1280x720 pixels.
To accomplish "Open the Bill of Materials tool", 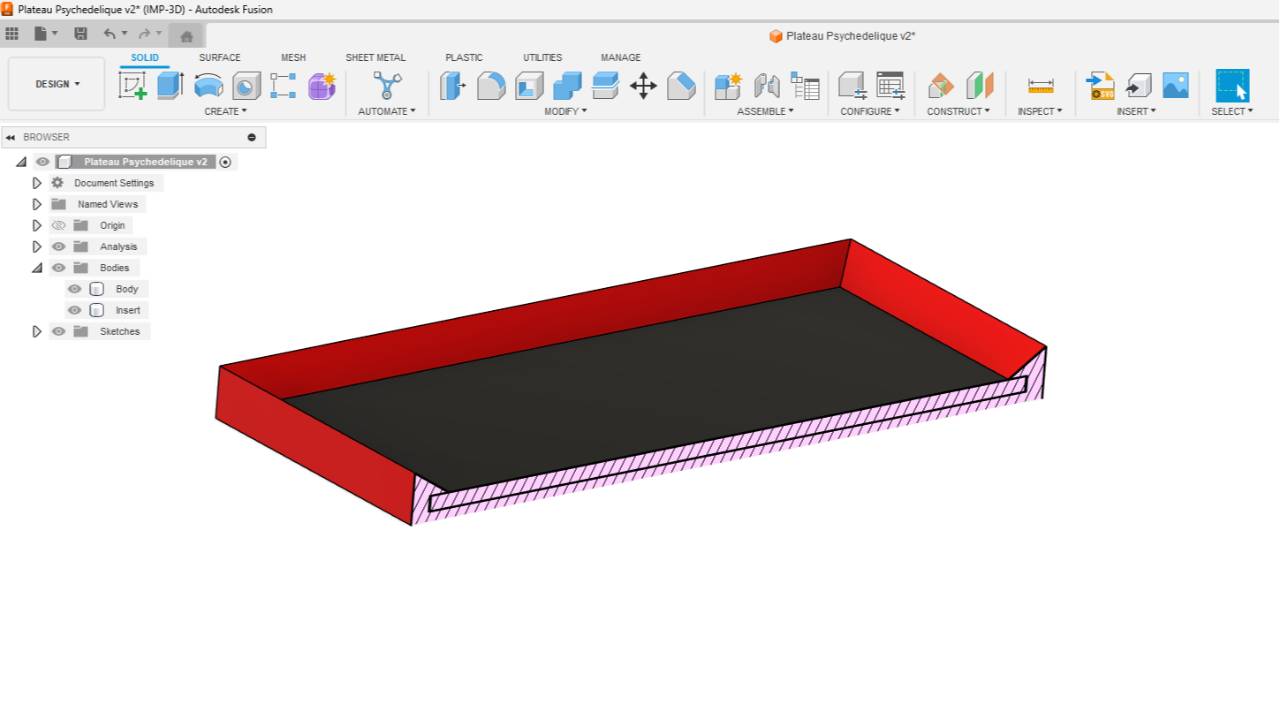I will coord(804,86).
